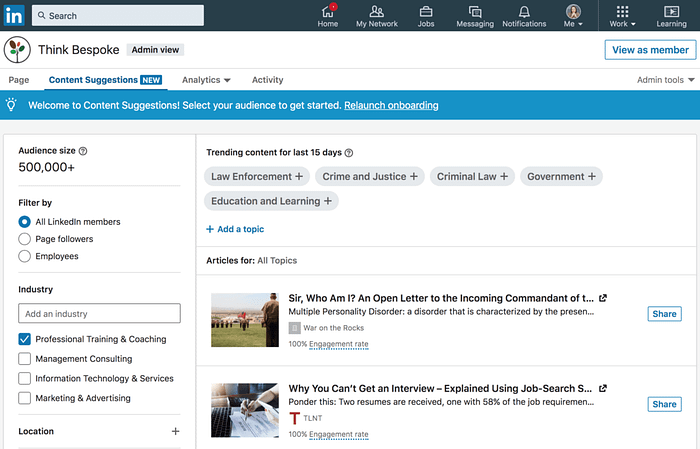Click View as member button

[x=650, y=50]
